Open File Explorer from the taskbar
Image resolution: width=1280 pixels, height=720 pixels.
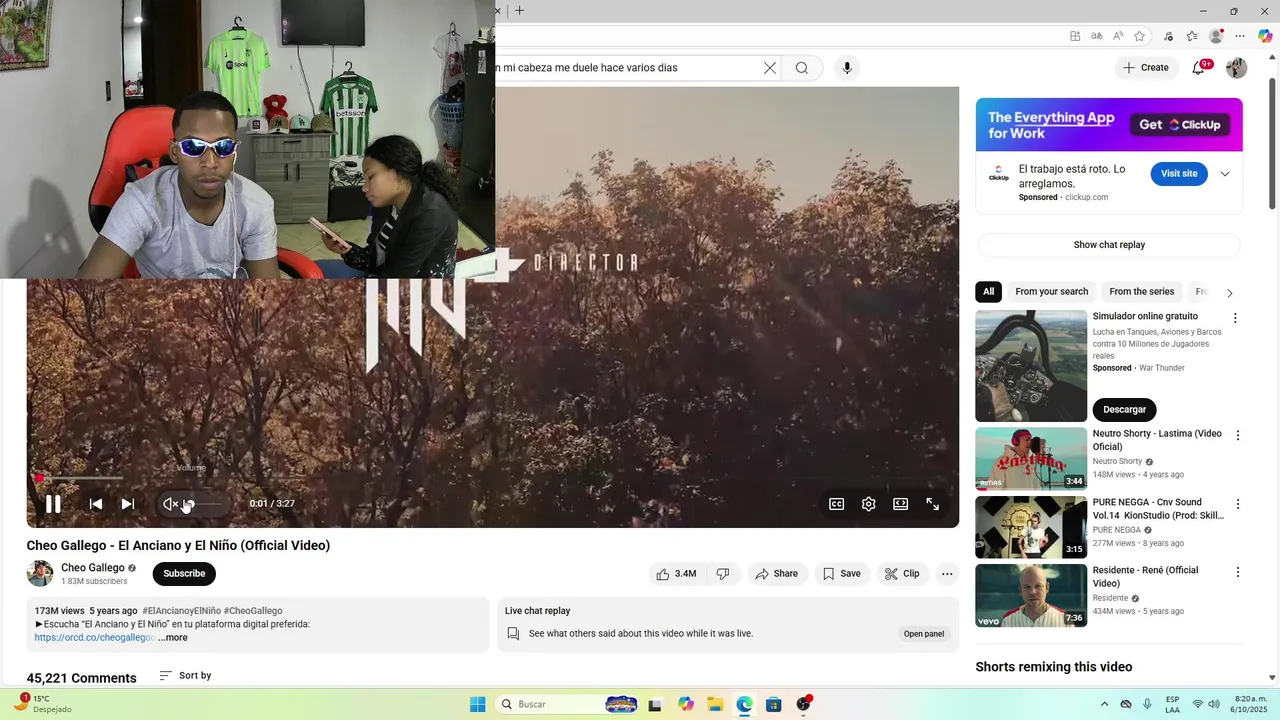(x=715, y=704)
